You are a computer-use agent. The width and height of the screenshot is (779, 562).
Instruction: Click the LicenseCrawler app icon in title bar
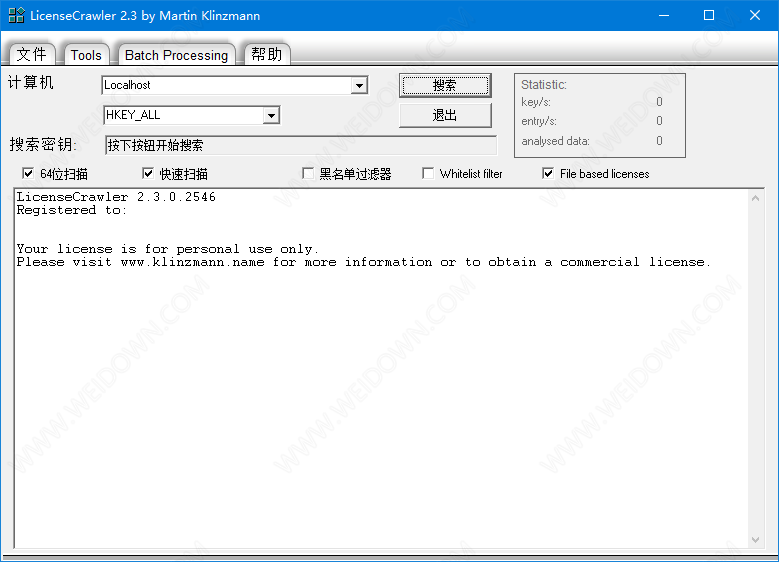(16, 15)
